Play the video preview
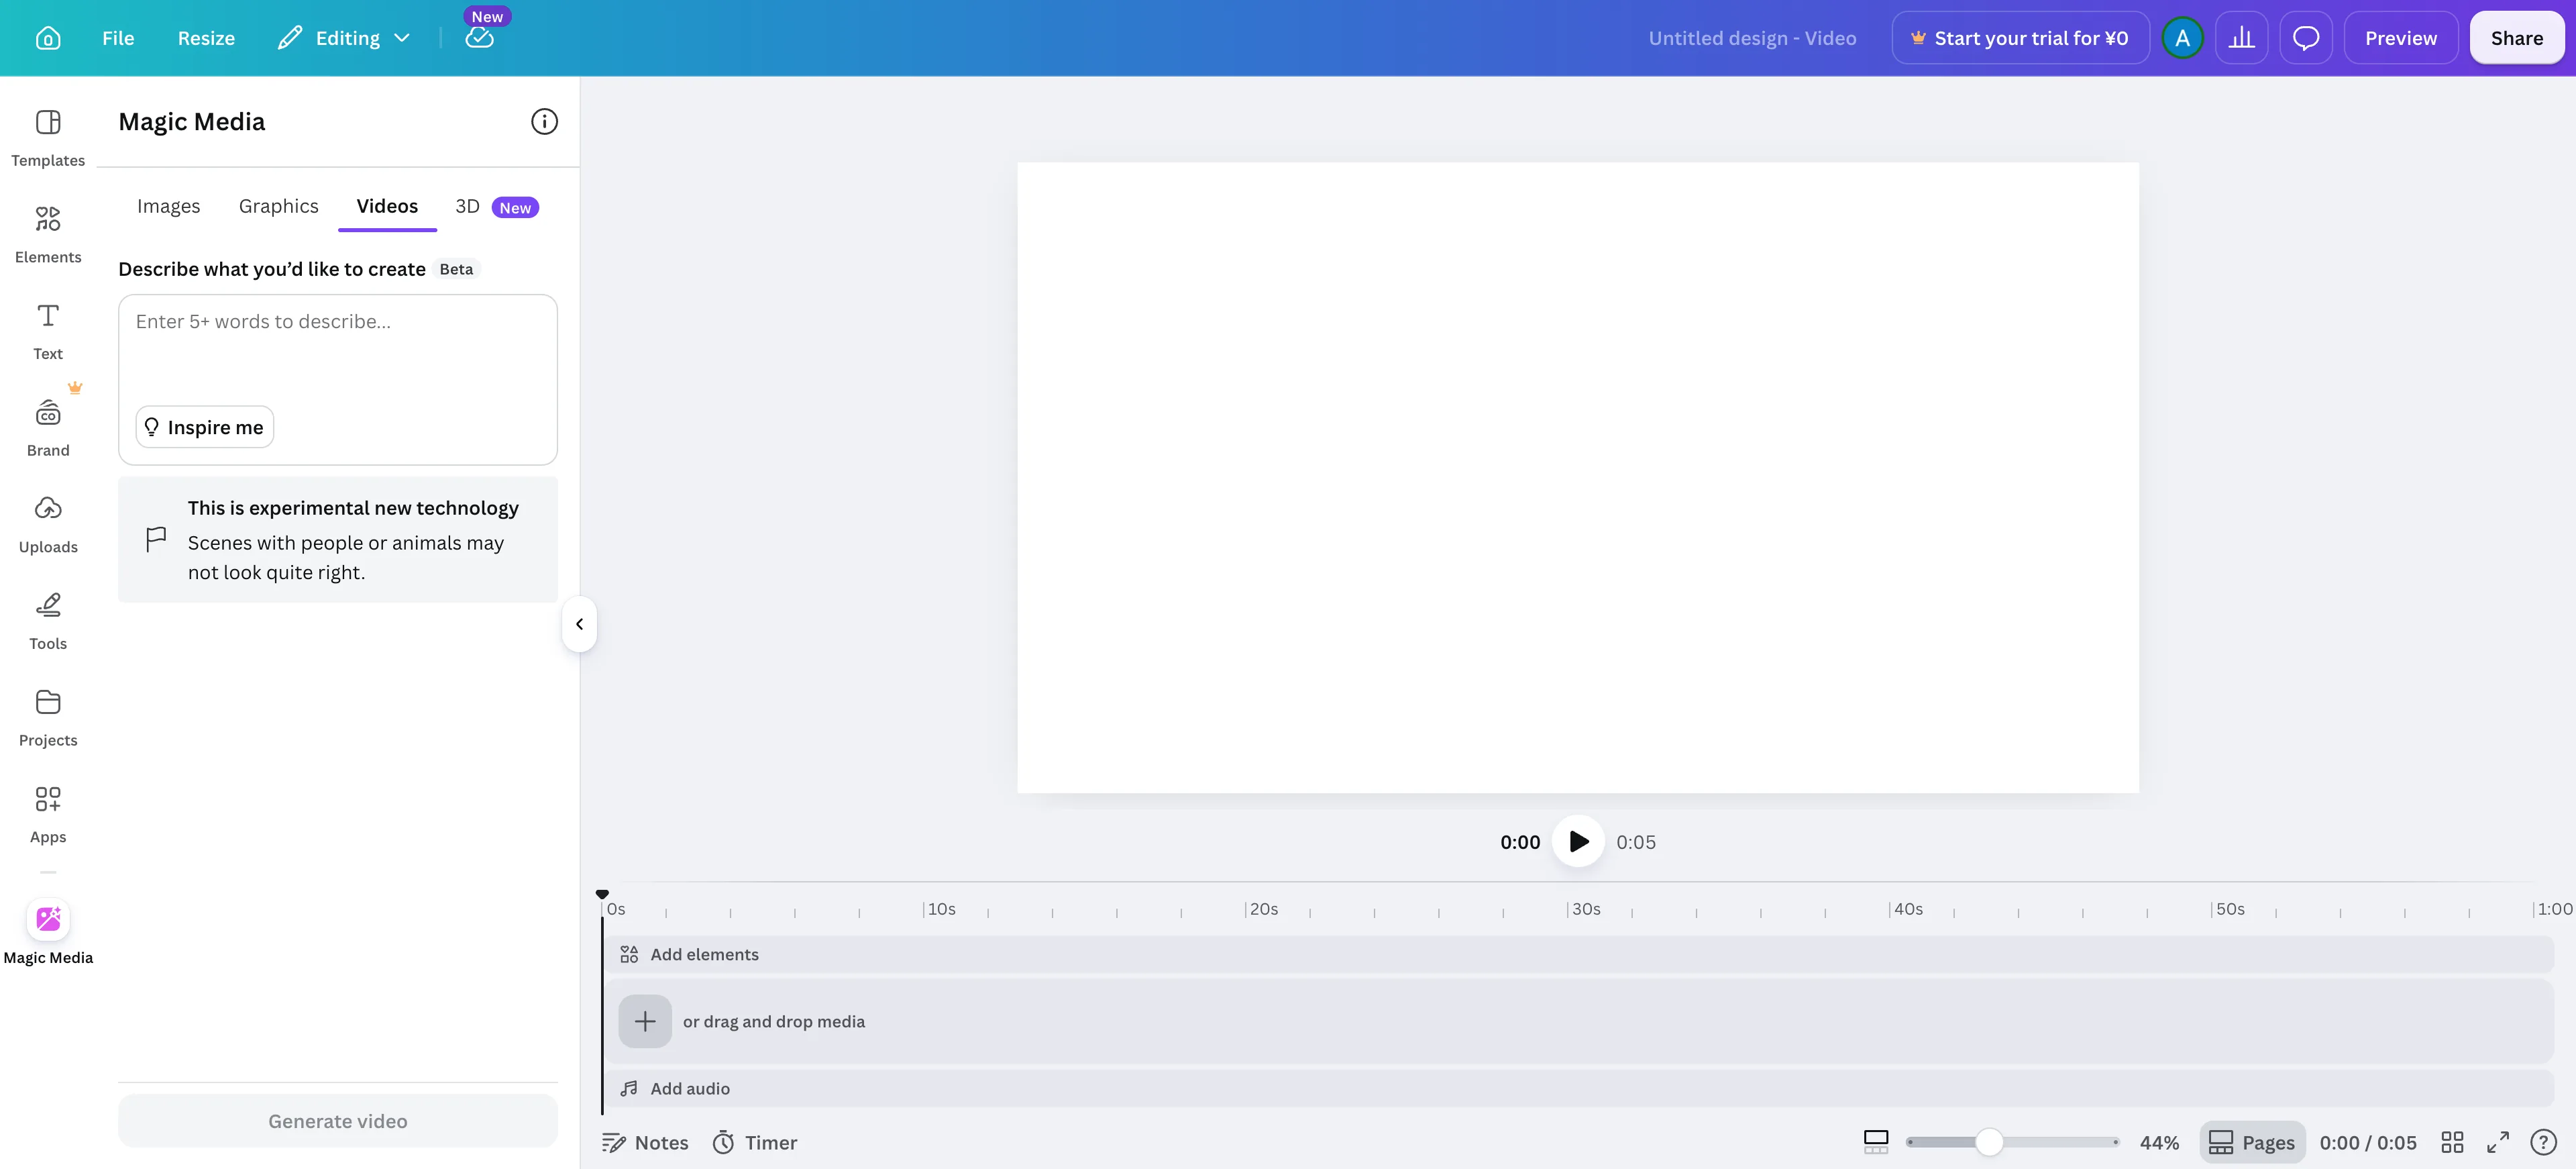The image size is (2576, 1169). [1578, 842]
